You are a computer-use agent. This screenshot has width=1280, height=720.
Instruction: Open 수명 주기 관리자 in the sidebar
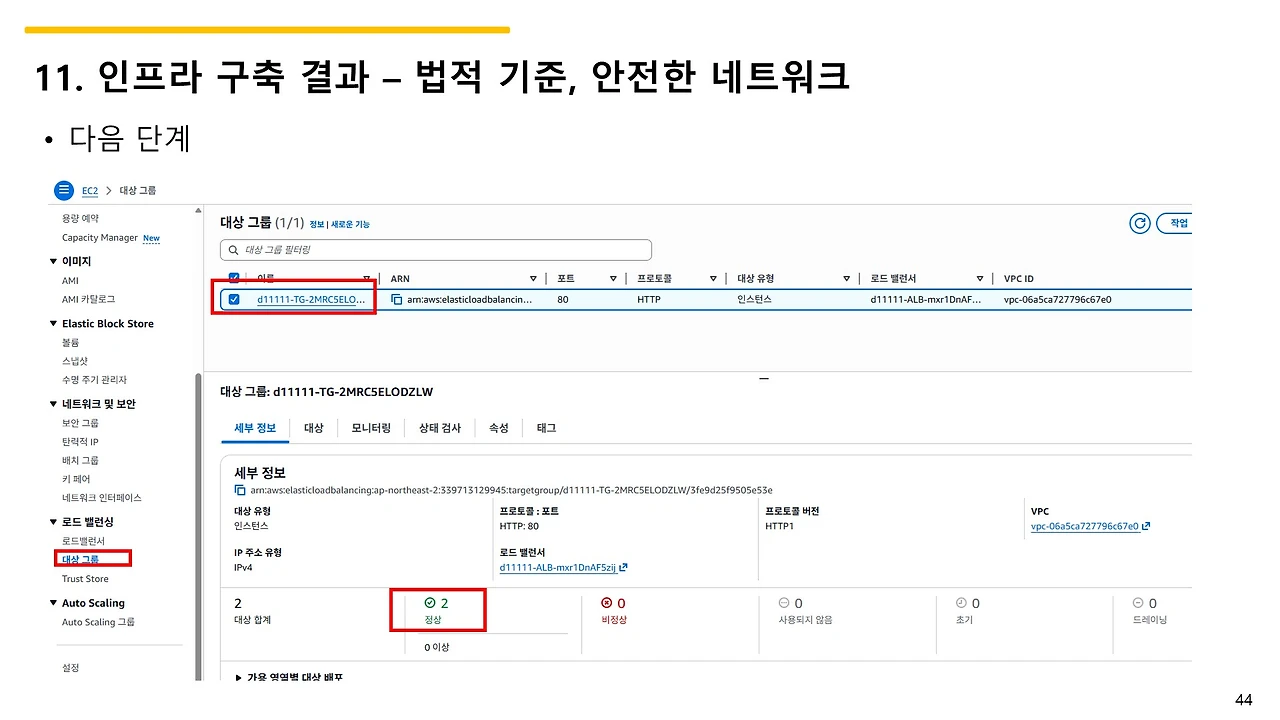coord(94,380)
